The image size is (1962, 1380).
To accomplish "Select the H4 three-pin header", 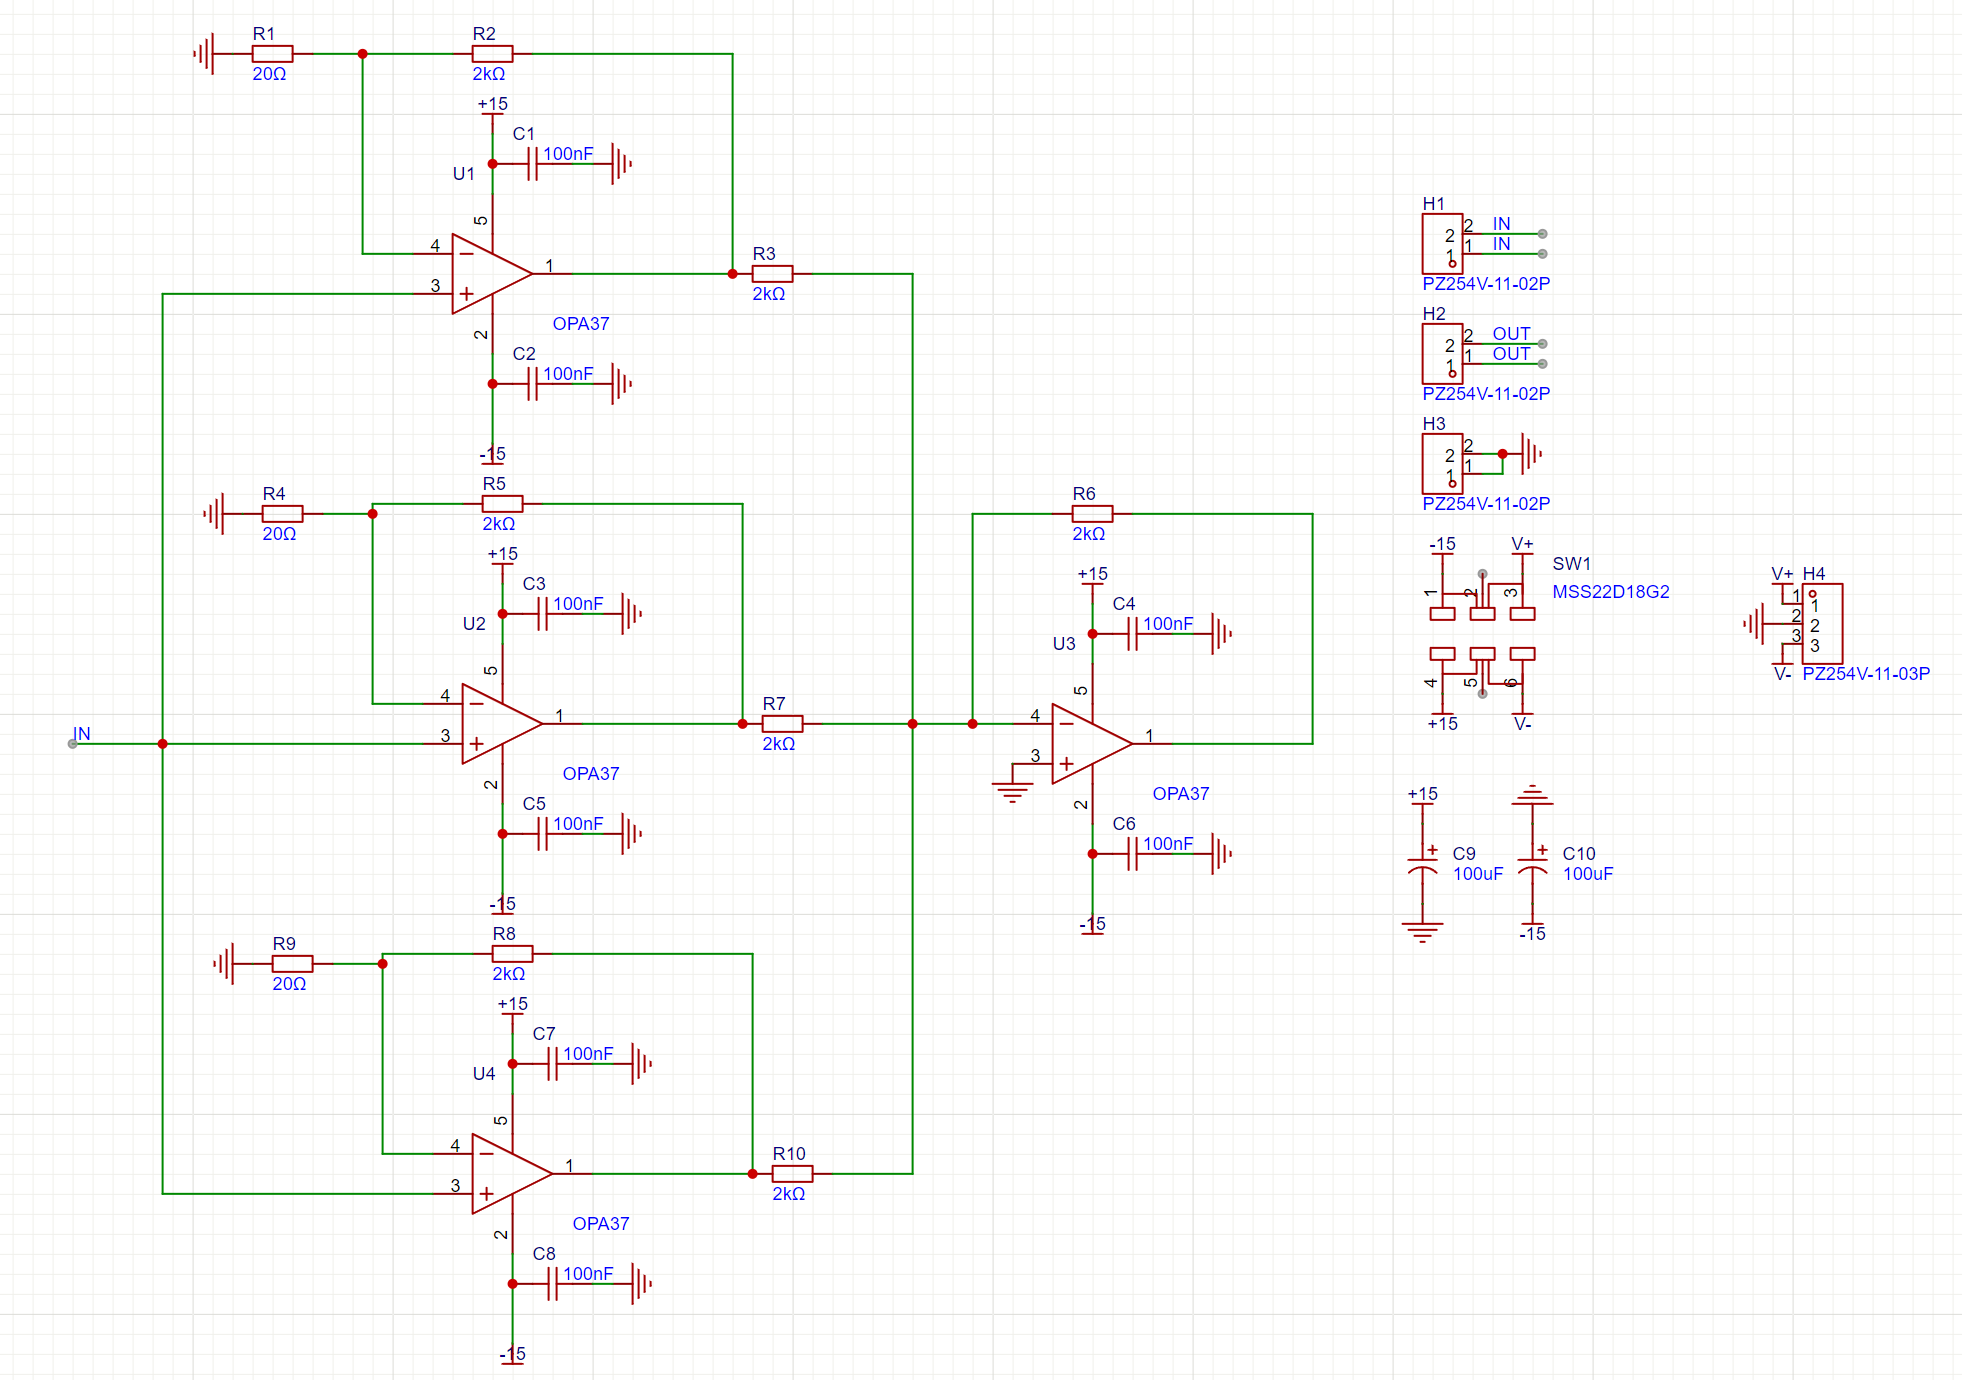I will pyautogui.click(x=1822, y=624).
